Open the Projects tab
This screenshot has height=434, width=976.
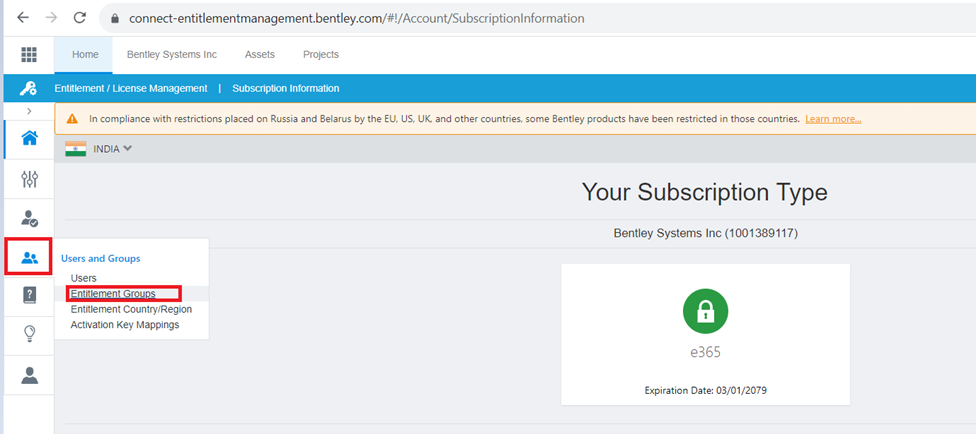(321, 55)
